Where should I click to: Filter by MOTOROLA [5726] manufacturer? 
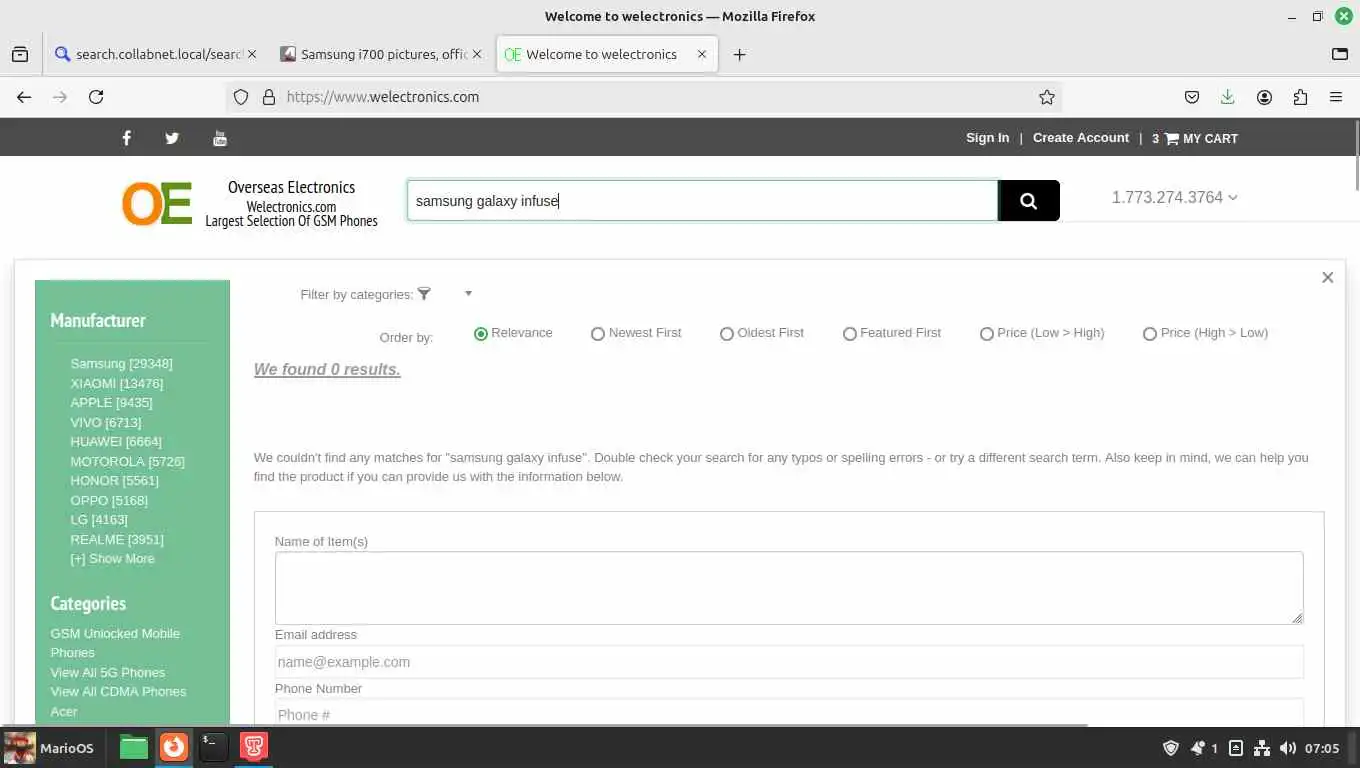coord(127,462)
